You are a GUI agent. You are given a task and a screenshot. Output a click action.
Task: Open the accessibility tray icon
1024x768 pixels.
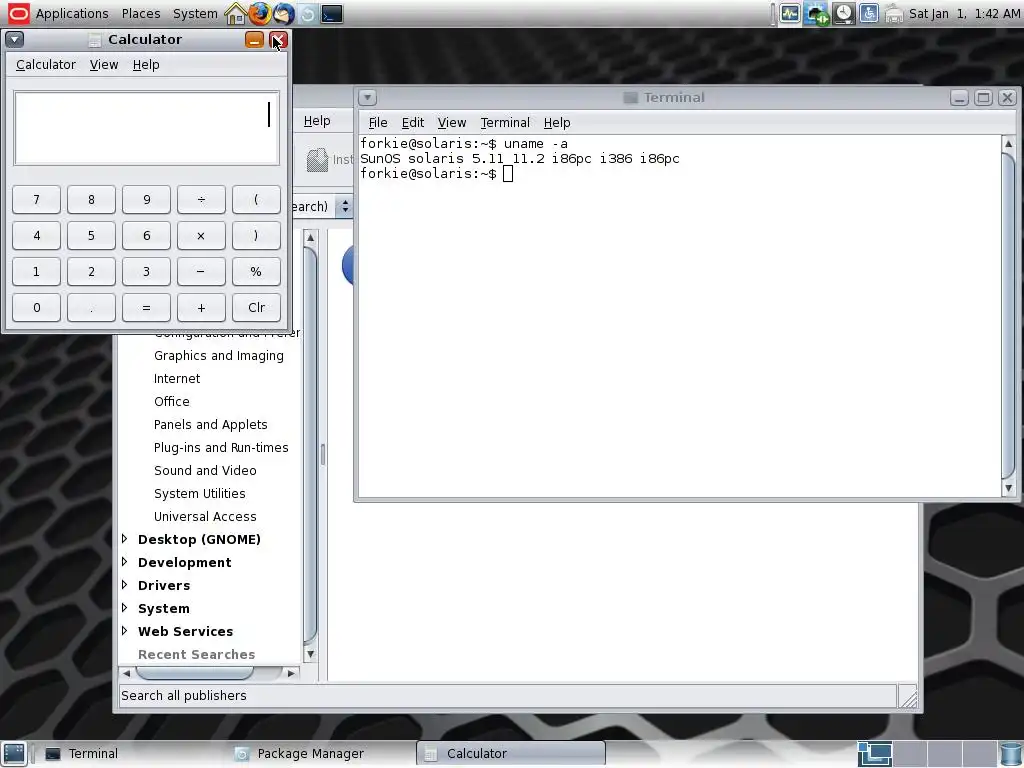coord(869,14)
